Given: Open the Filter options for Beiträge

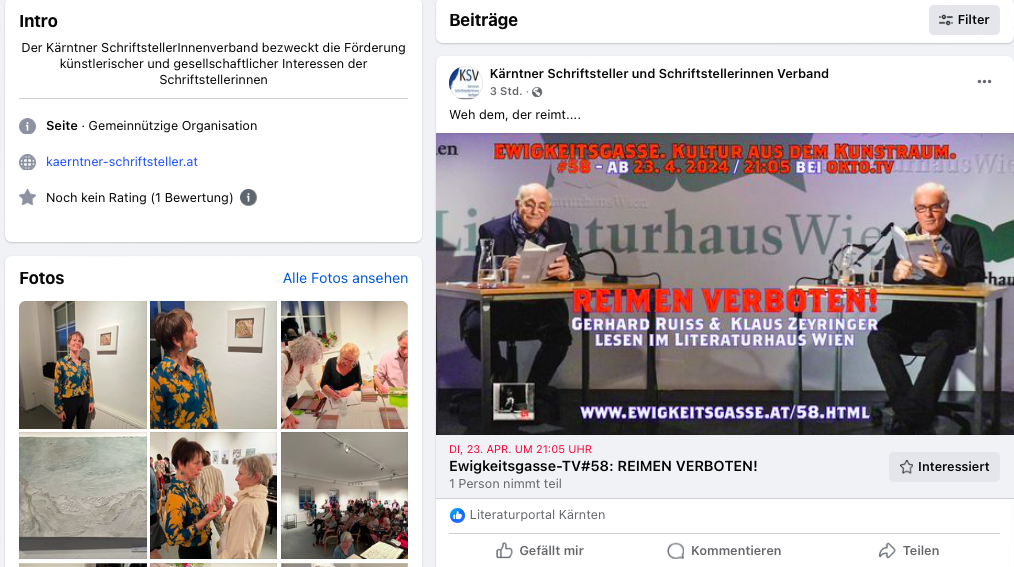Looking at the screenshot, I should tap(964, 20).
